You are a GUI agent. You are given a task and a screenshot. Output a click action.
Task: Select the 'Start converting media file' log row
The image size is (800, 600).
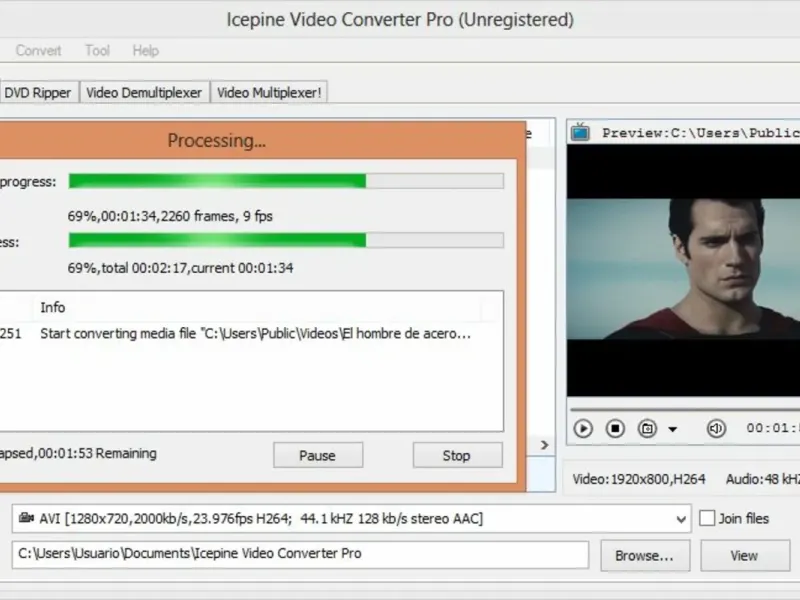251,334
